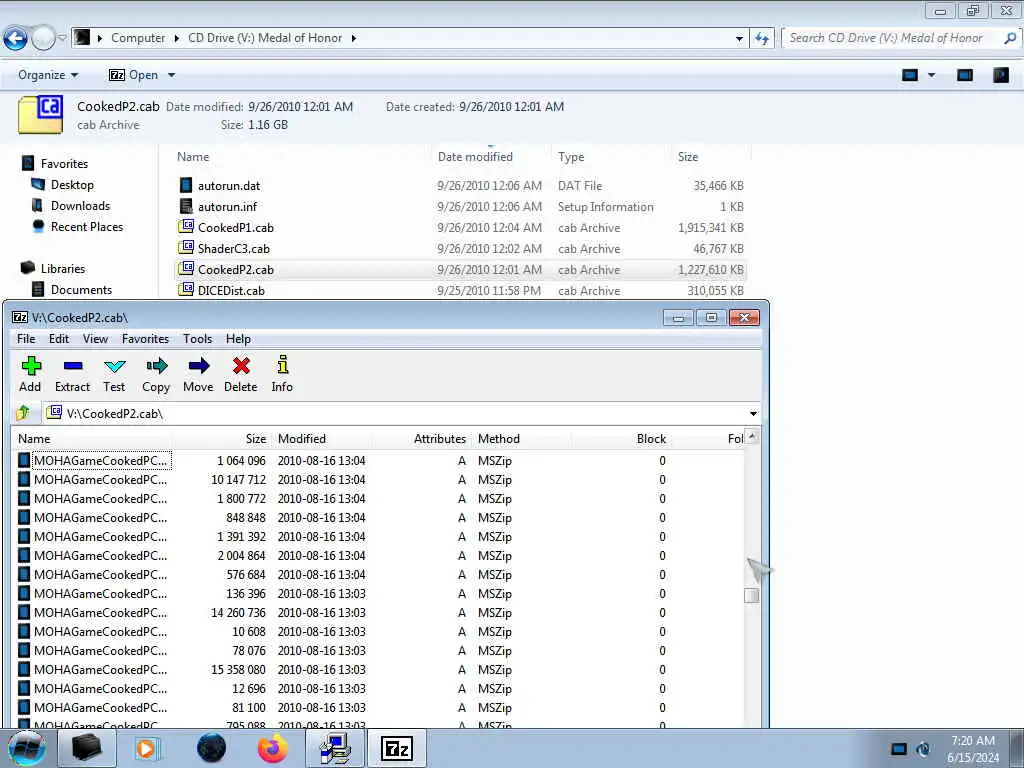
Task: Click the Explorer Help icon
Action: pos(1000,75)
